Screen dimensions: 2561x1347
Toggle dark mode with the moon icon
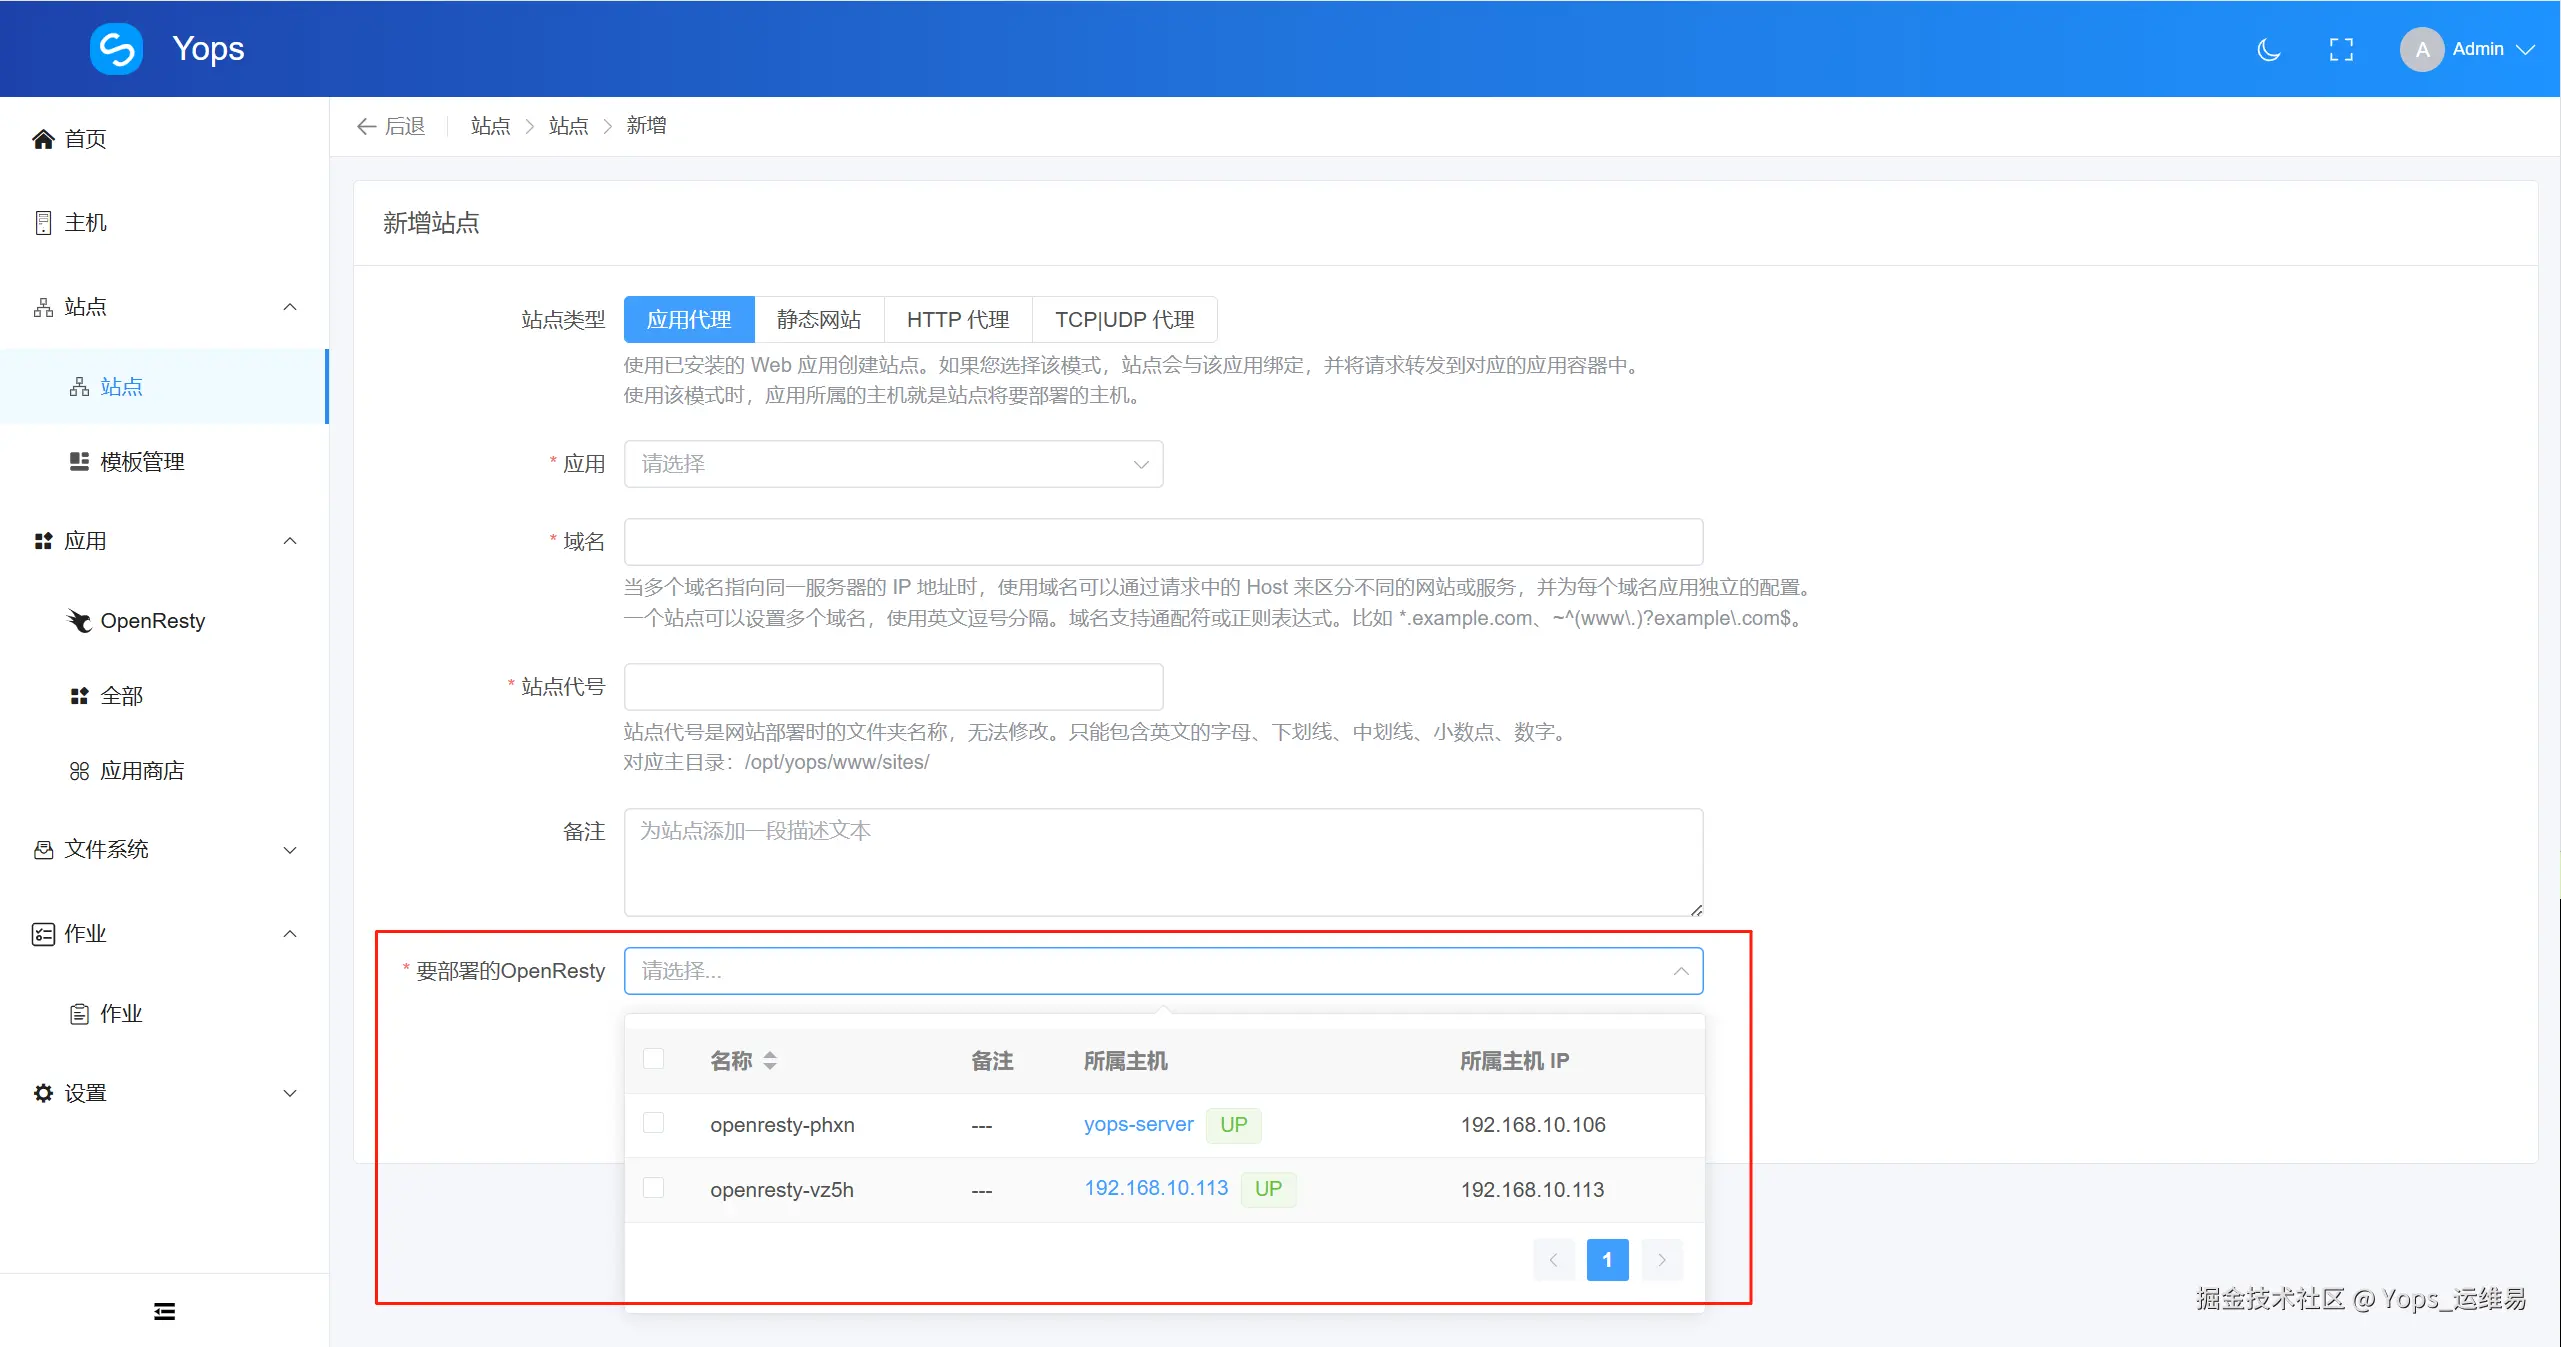point(2267,48)
